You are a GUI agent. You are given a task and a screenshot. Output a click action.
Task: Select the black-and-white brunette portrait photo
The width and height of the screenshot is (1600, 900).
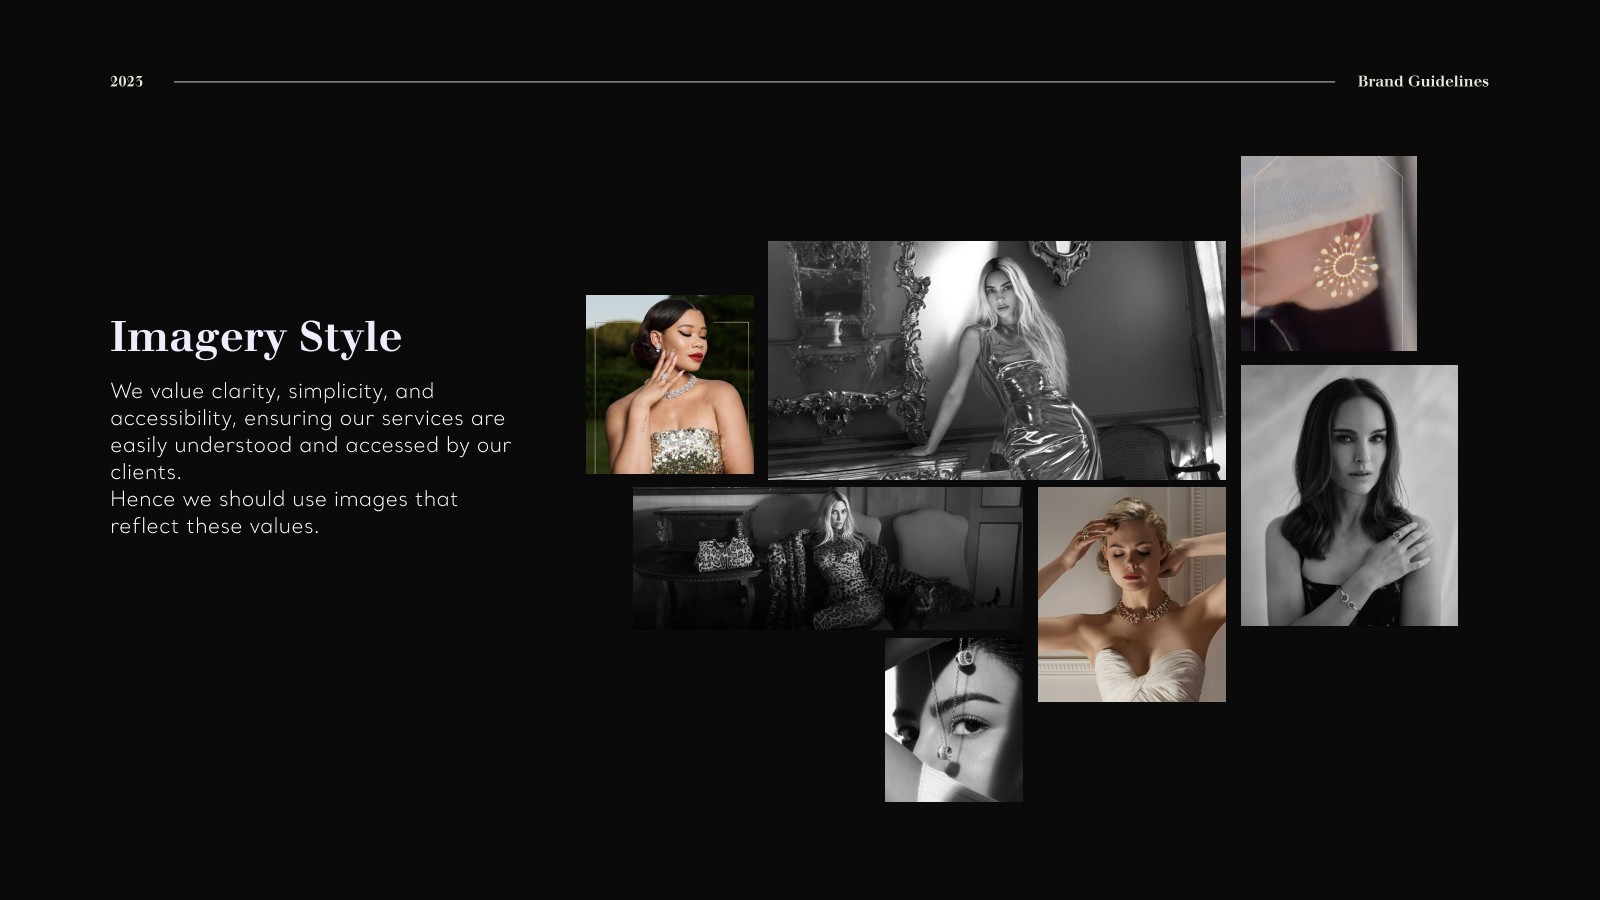point(1349,495)
